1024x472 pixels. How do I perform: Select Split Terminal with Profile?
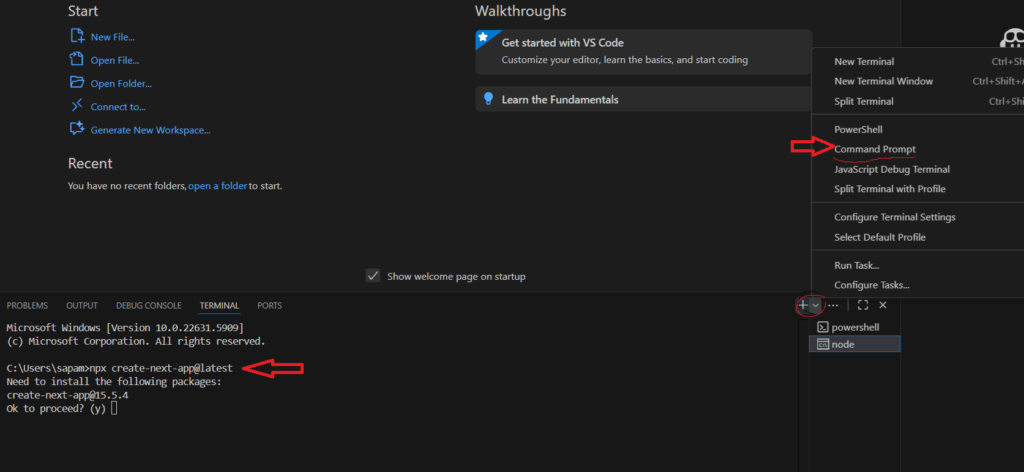point(889,189)
